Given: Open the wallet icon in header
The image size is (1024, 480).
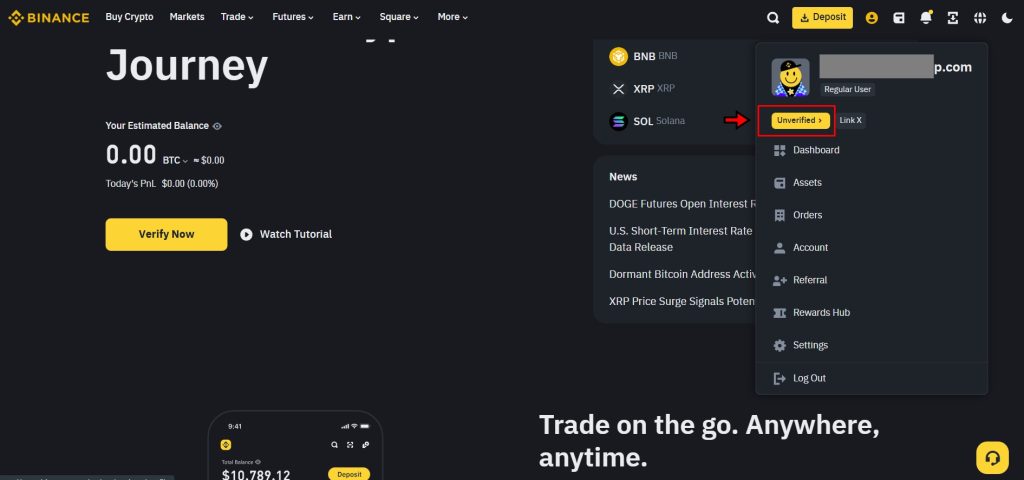Looking at the screenshot, I should [x=899, y=18].
